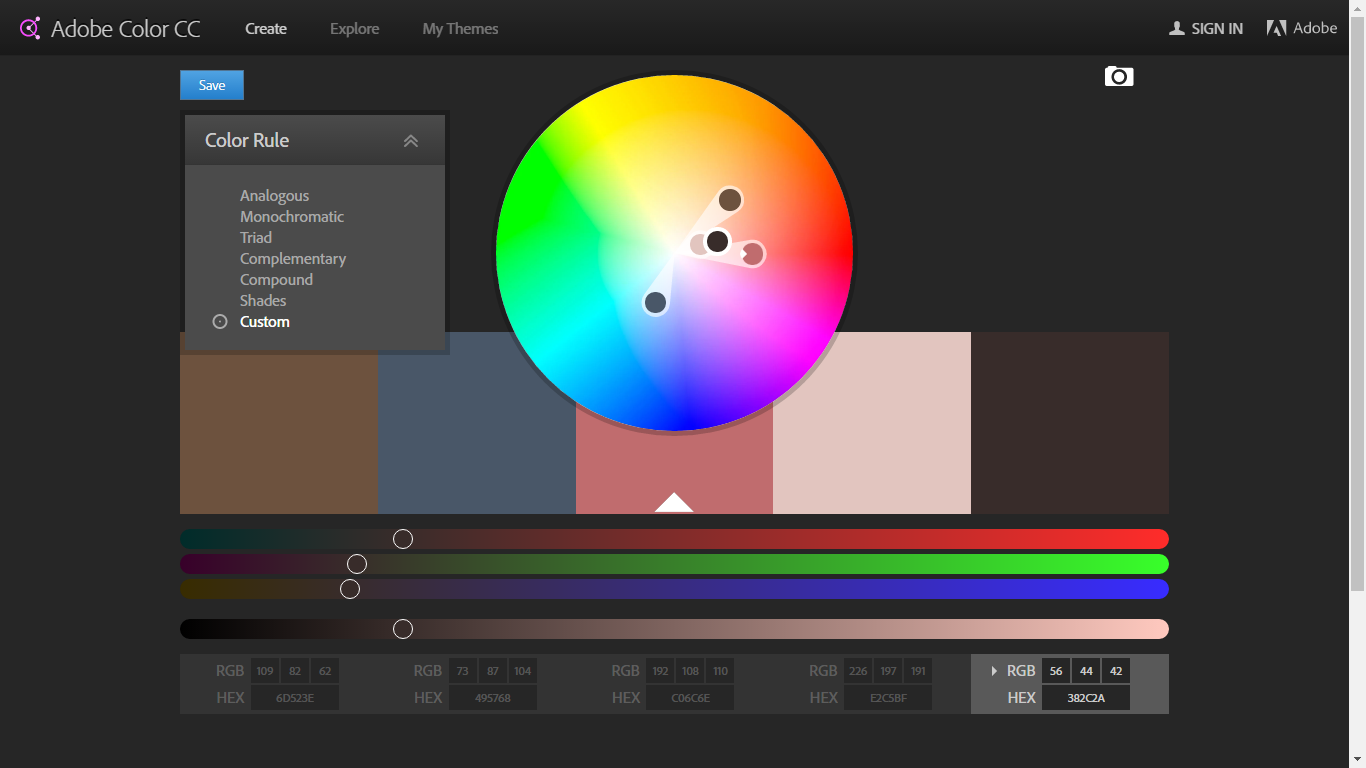Click red value field showing 73
The image size is (1366, 768).
[463, 671]
